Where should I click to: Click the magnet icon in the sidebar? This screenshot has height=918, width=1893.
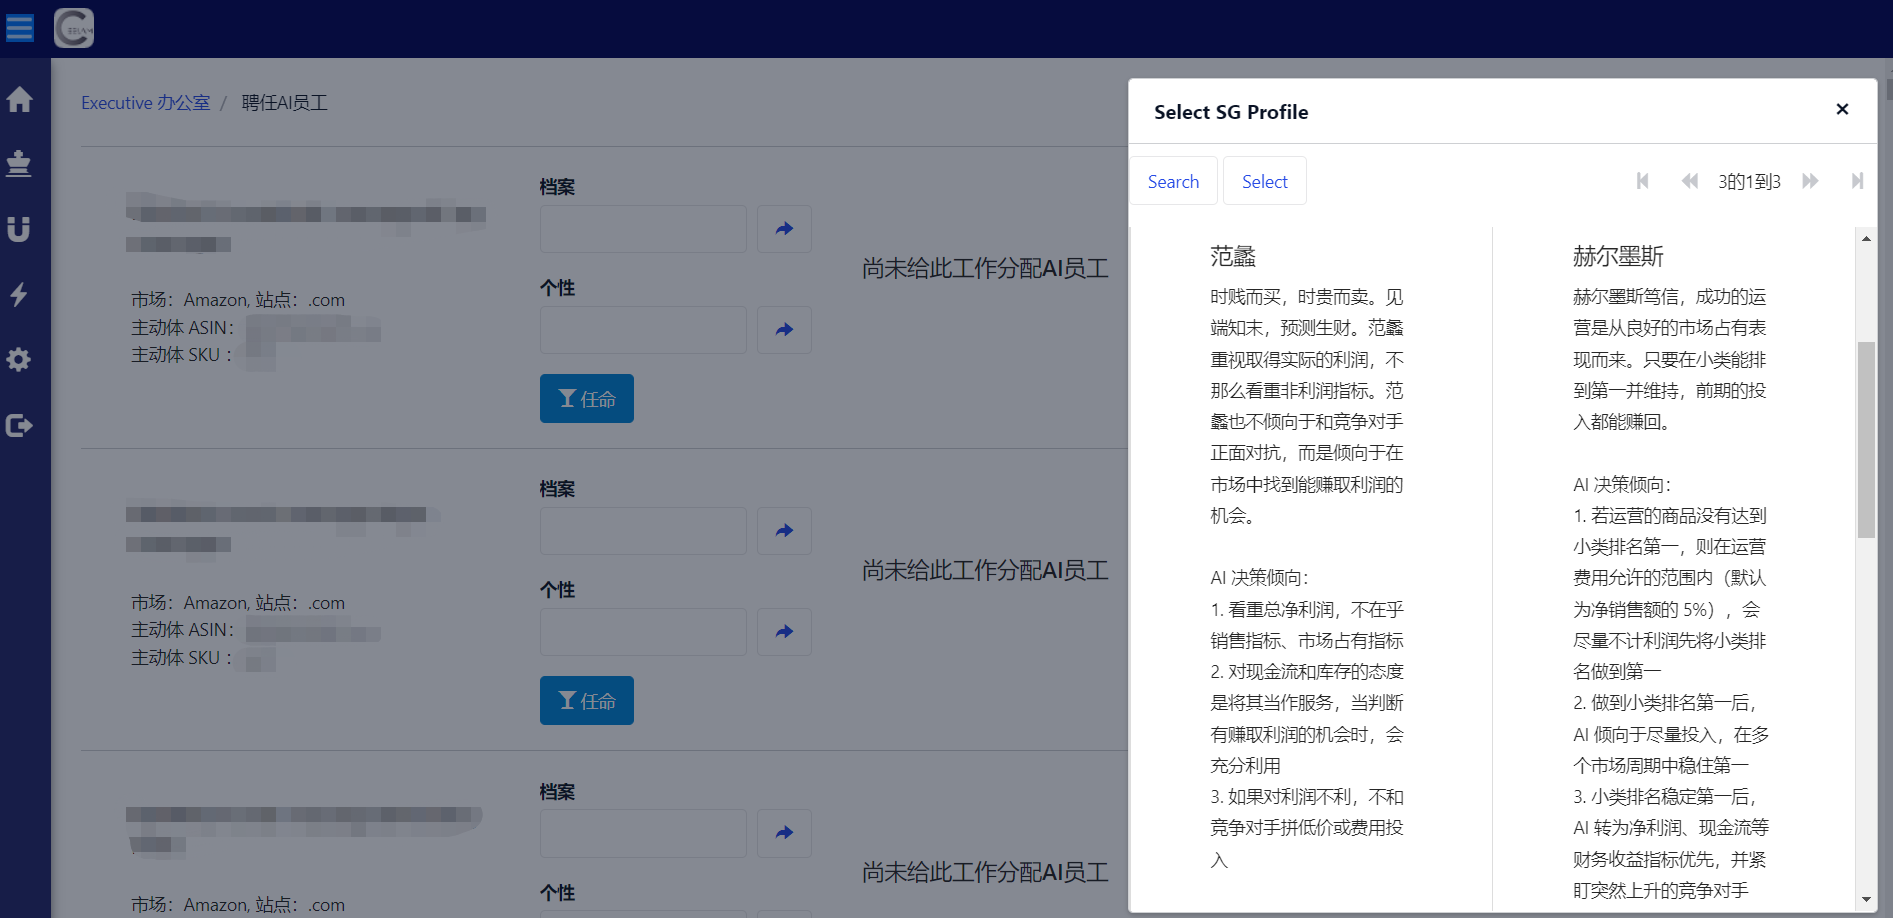[19, 230]
